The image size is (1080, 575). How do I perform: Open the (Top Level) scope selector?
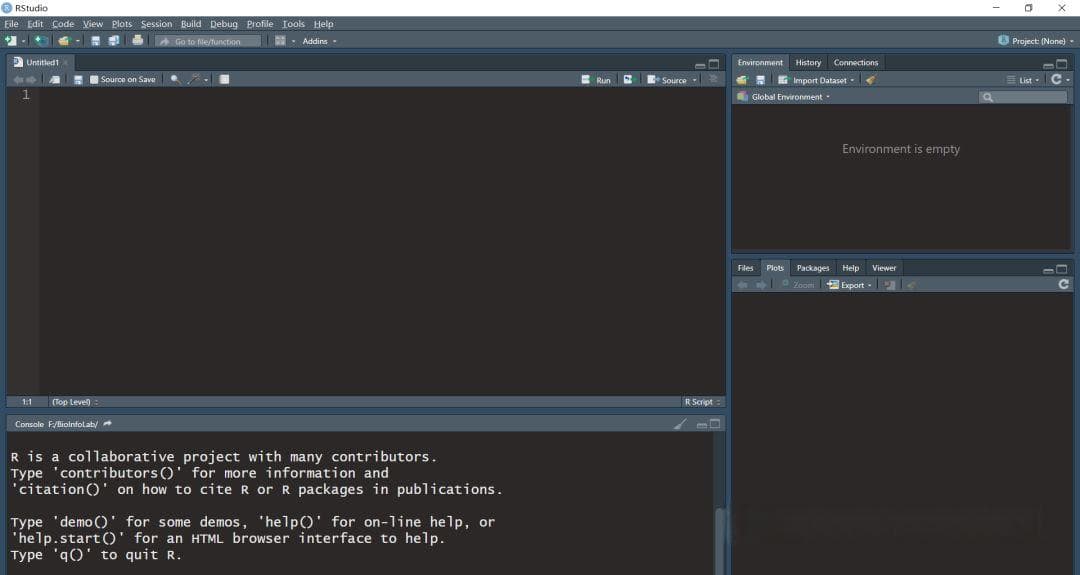click(x=75, y=402)
